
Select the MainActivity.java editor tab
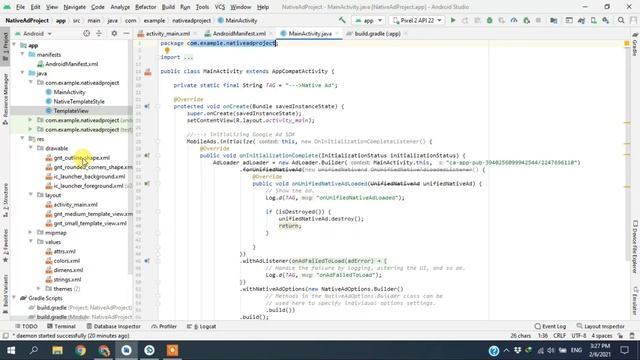tap(310, 33)
